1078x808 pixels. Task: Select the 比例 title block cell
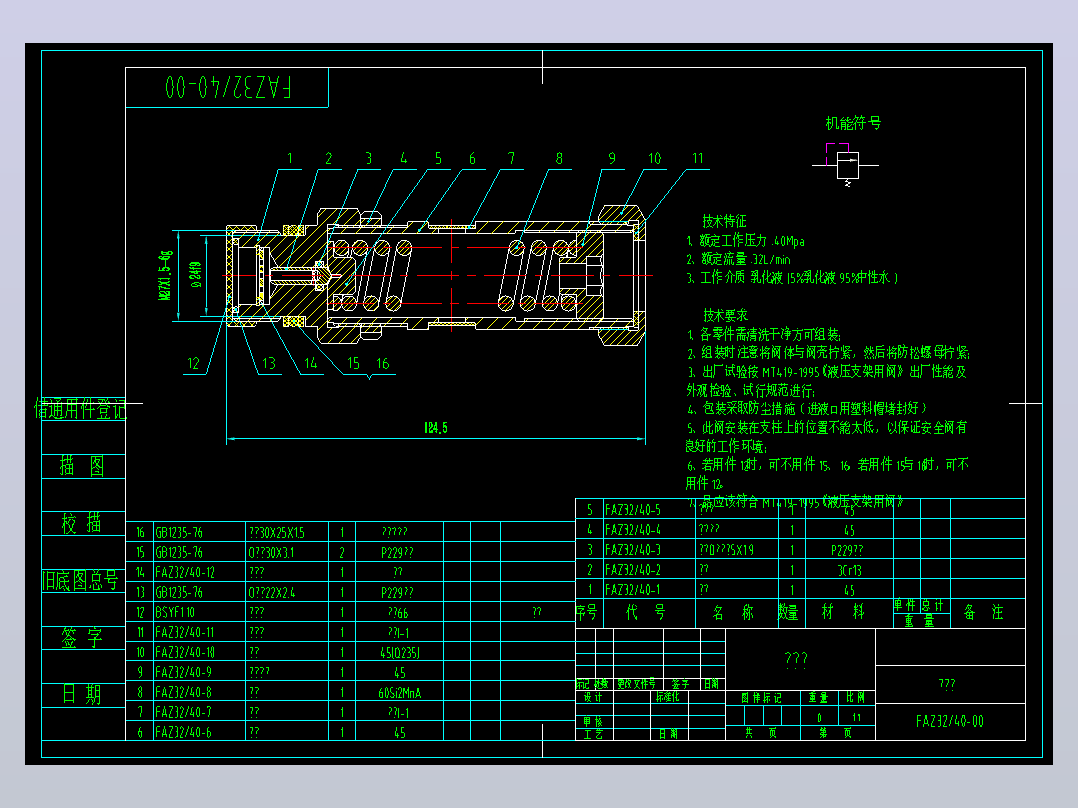(x=856, y=698)
